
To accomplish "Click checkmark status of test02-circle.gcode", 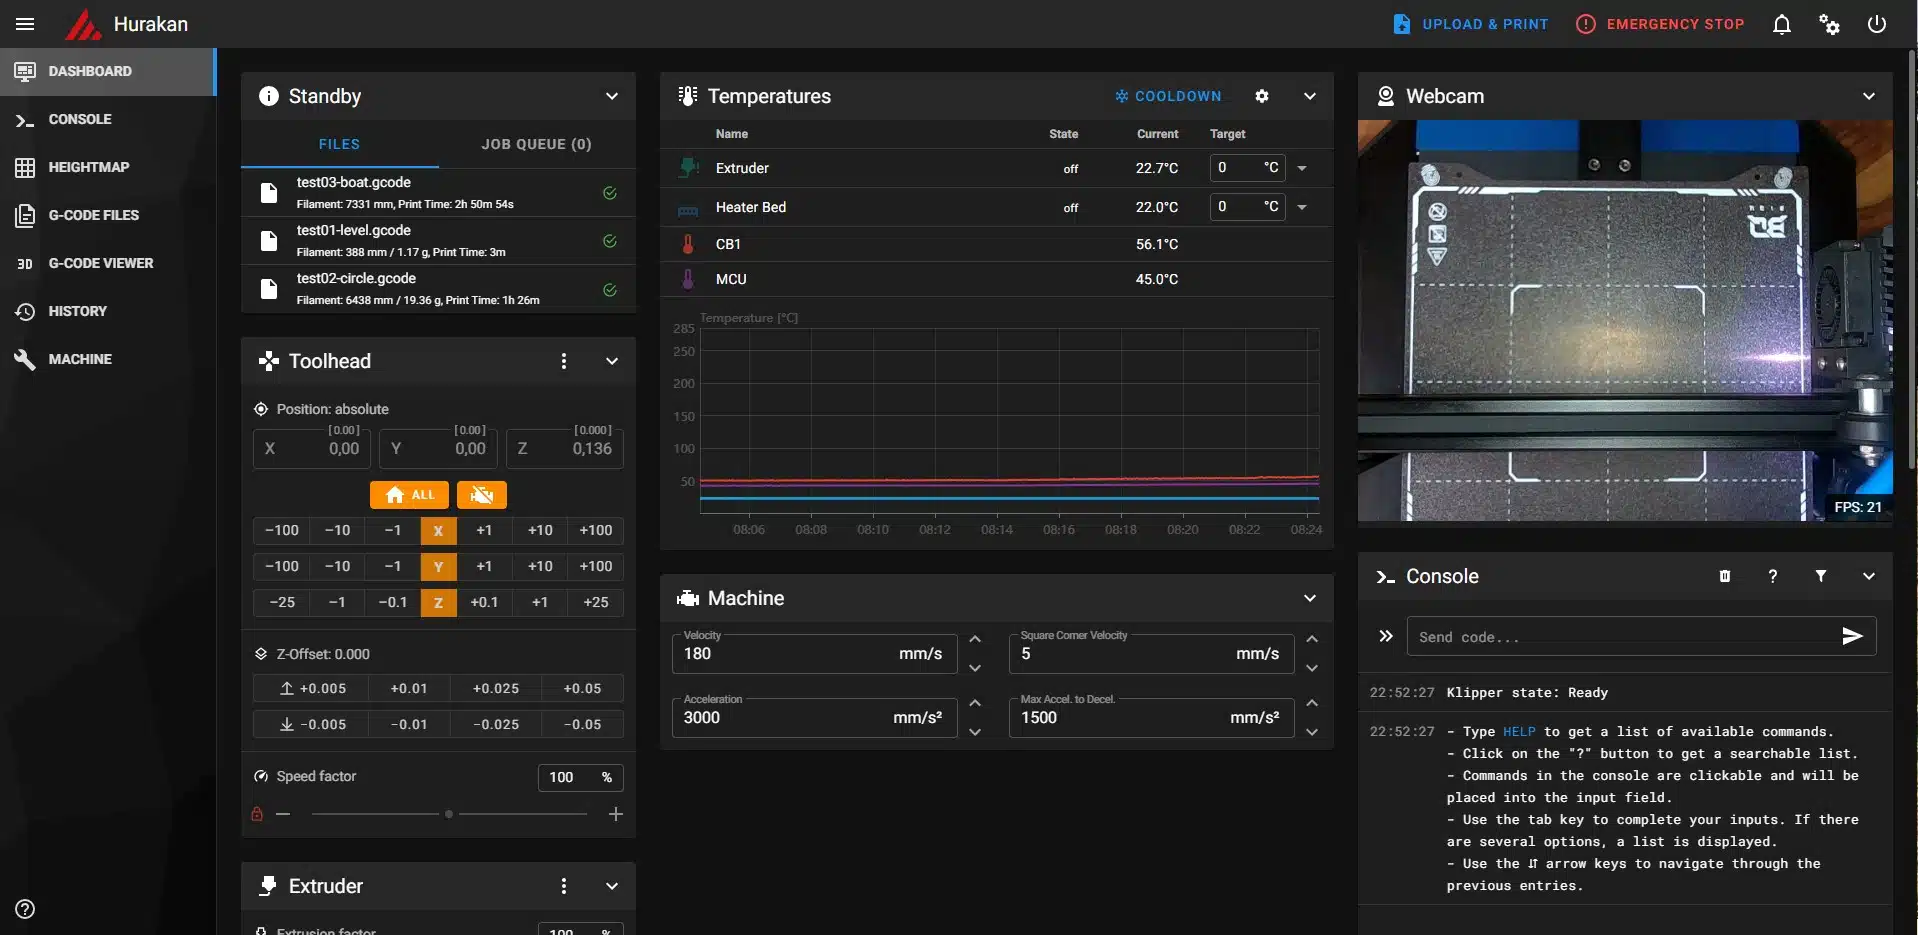I will click(x=609, y=290).
